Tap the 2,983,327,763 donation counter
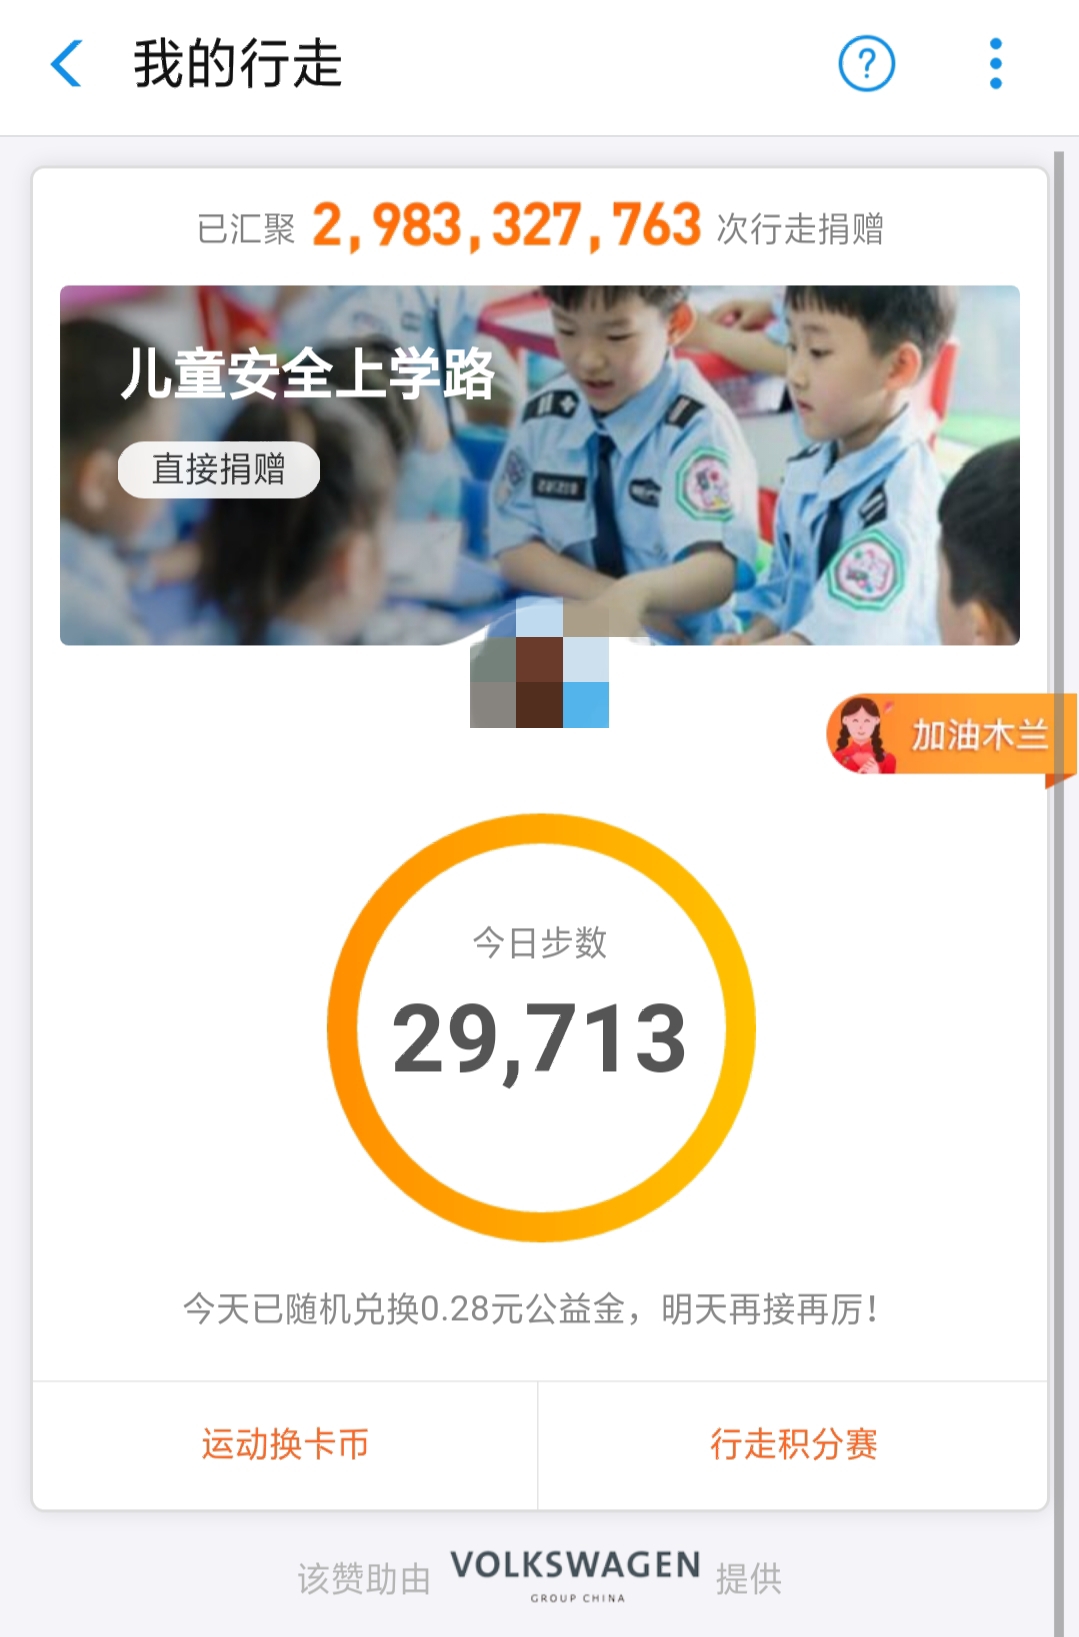Viewport: 1079px width, 1637px height. [x=506, y=226]
